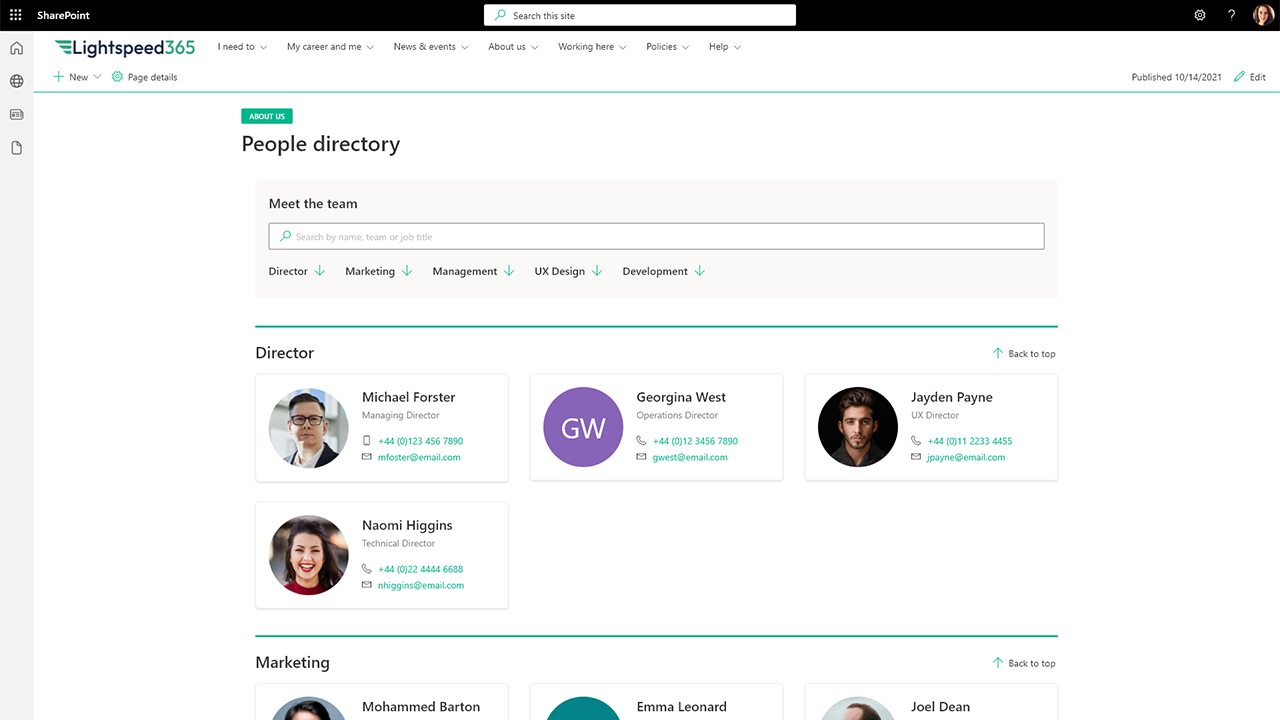Image resolution: width=1280 pixels, height=720 pixels.
Task: Click the up arrow in Marketing section
Action: click(998, 663)
